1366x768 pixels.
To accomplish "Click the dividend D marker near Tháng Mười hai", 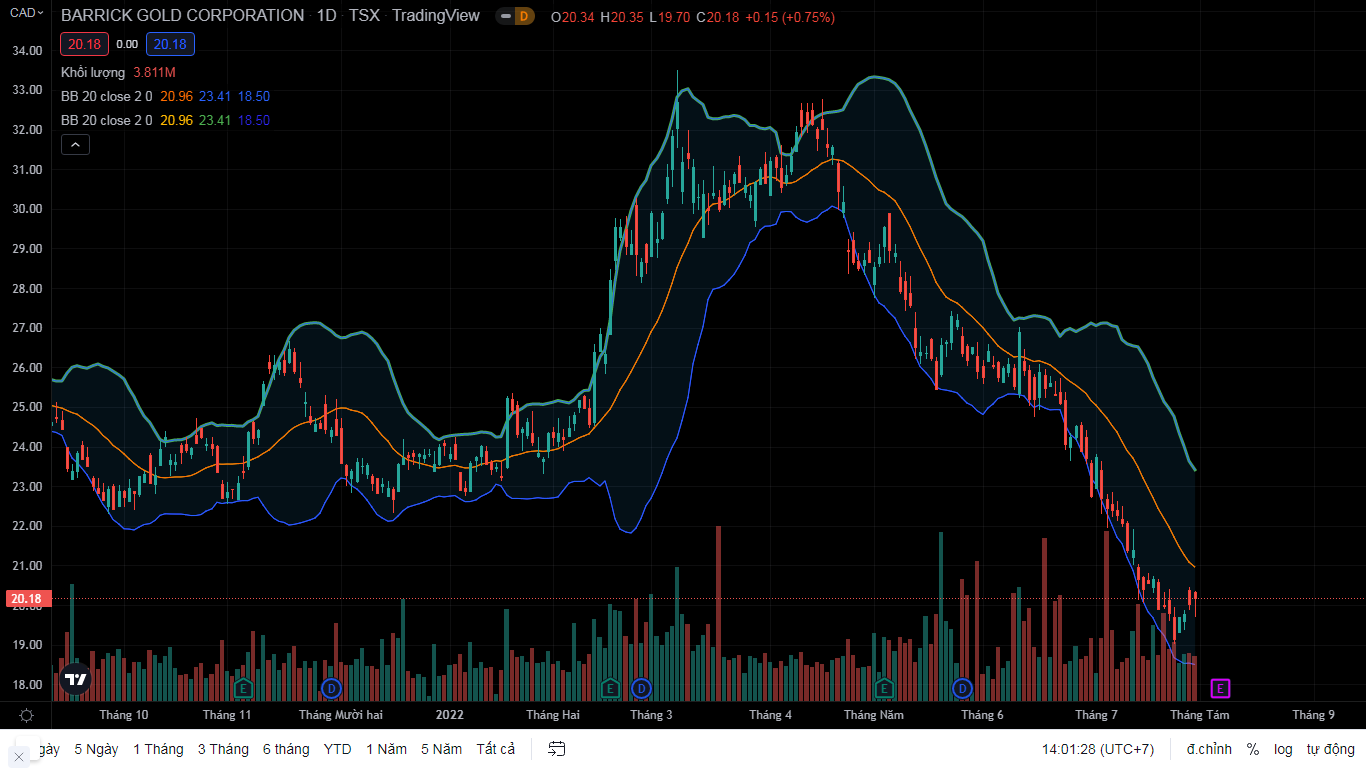I will coord(333,688).
